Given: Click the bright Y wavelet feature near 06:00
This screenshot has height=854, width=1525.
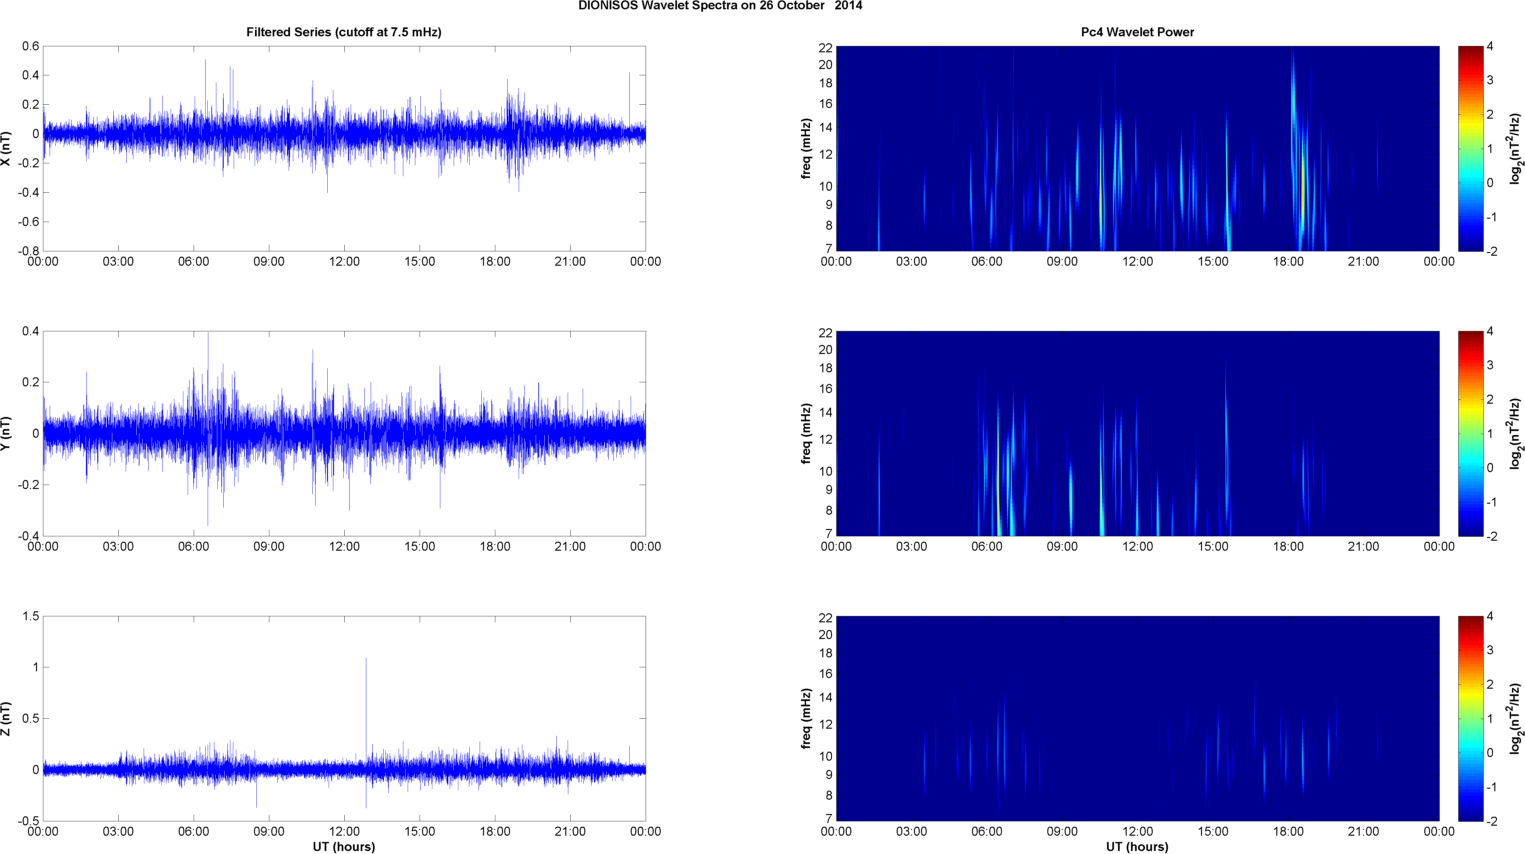Looking at the screenshot, I should coord(998,480).
